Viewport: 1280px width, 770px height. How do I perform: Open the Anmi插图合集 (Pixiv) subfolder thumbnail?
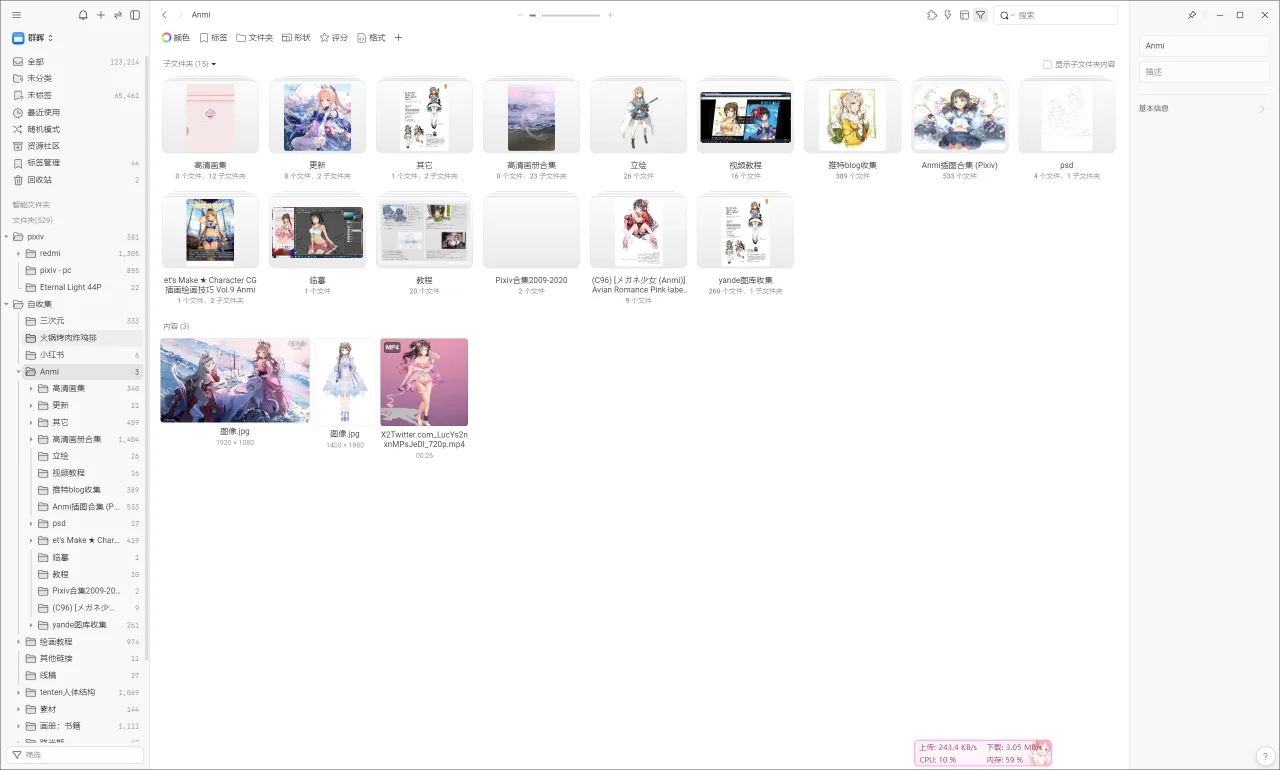[960, 118]
